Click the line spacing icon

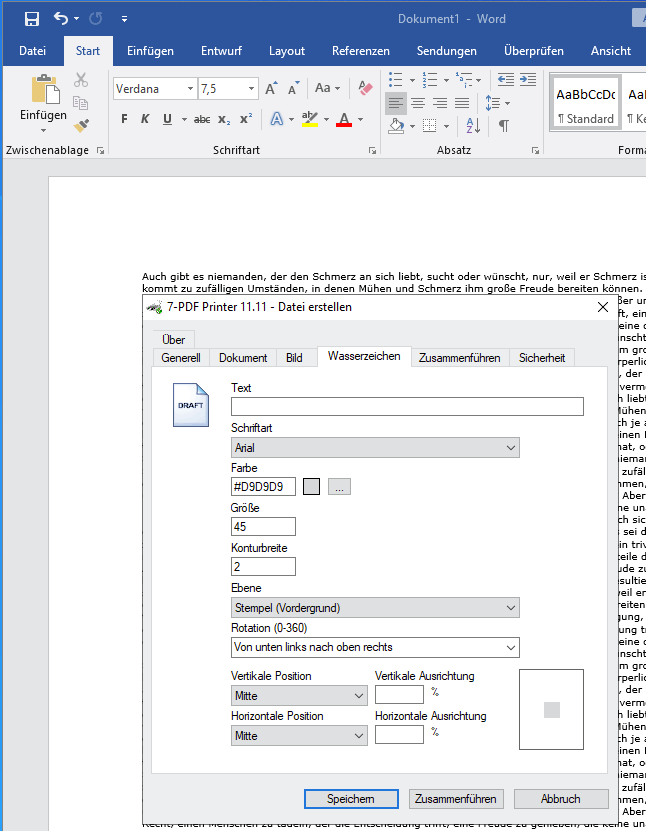tap(493, 103)
